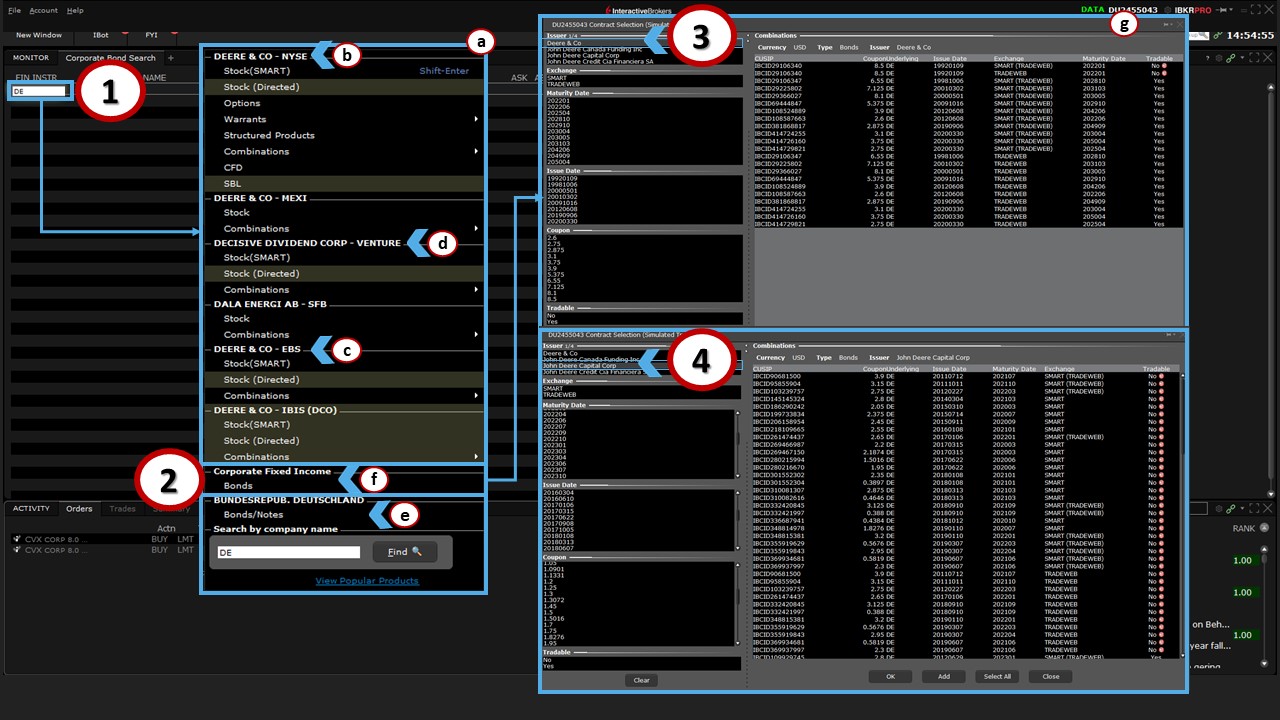Screen dimensions: 1280x720
Task: Switch to the Corporate Bond Search tab
Action: click(110, 58)
